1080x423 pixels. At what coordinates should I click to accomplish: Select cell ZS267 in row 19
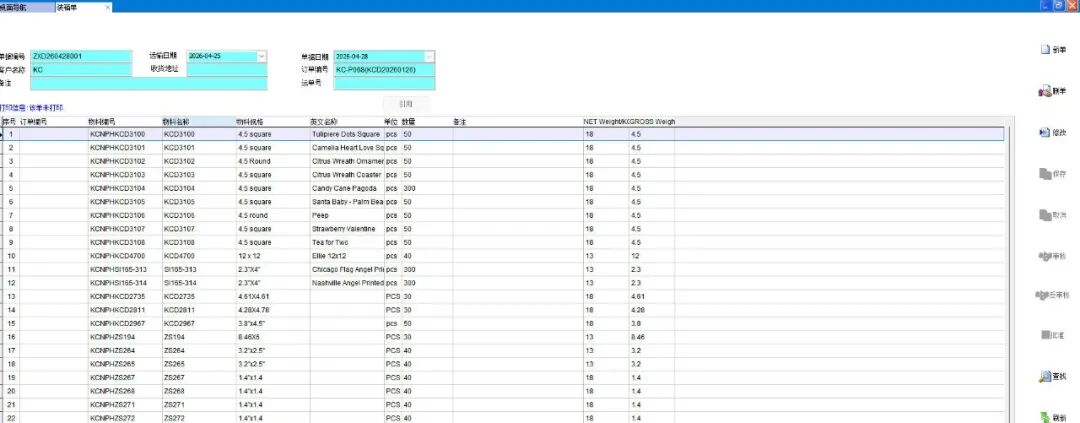[198, 378]
